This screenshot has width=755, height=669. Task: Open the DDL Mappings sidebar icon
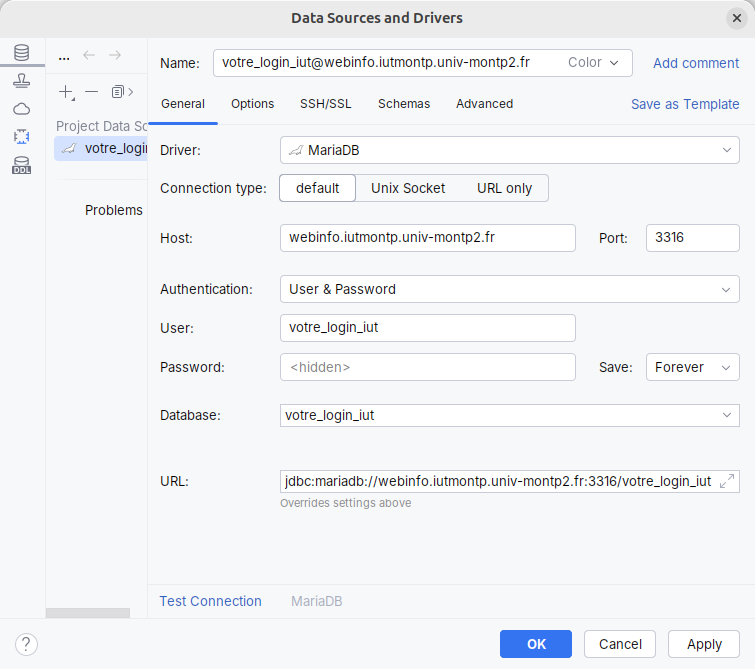pyautogui.click(x=22, y=165)
